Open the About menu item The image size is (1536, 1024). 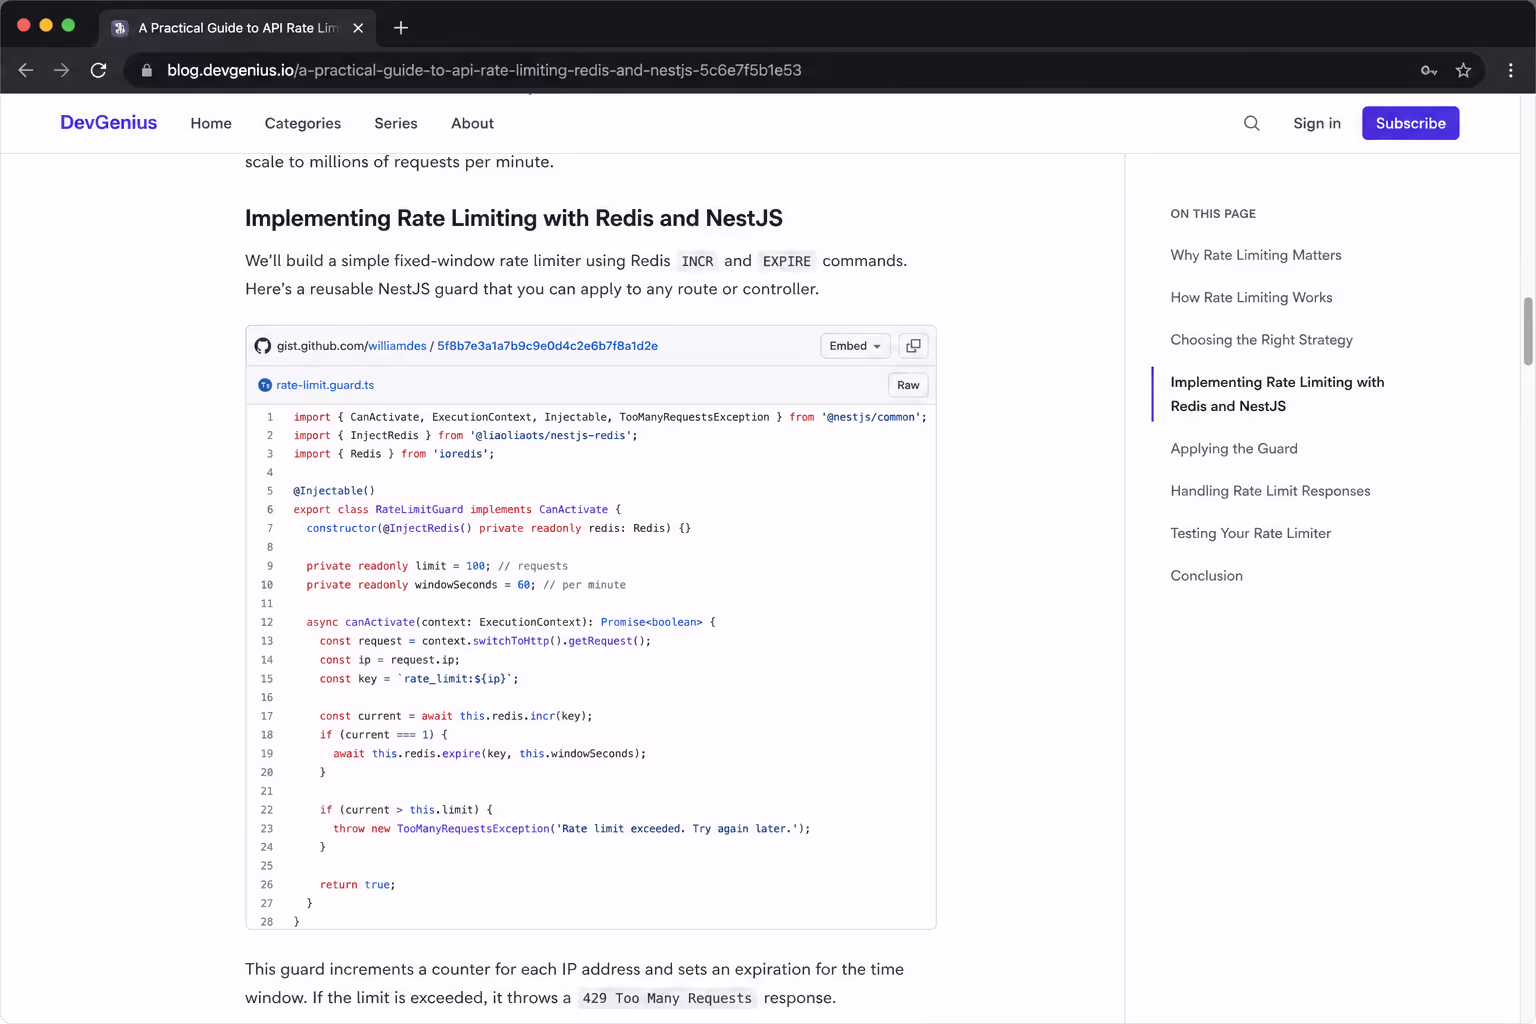[472, 123]
